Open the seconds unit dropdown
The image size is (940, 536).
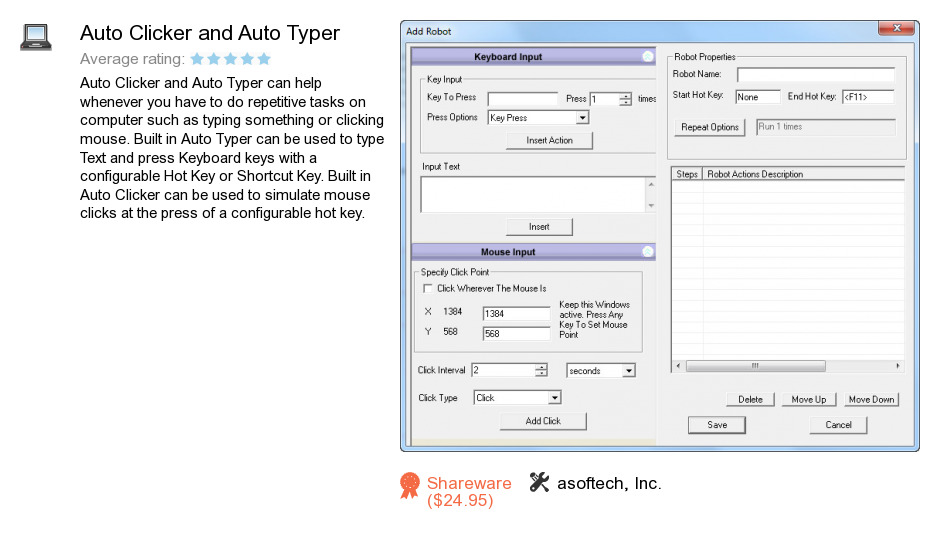coord(628,371)
